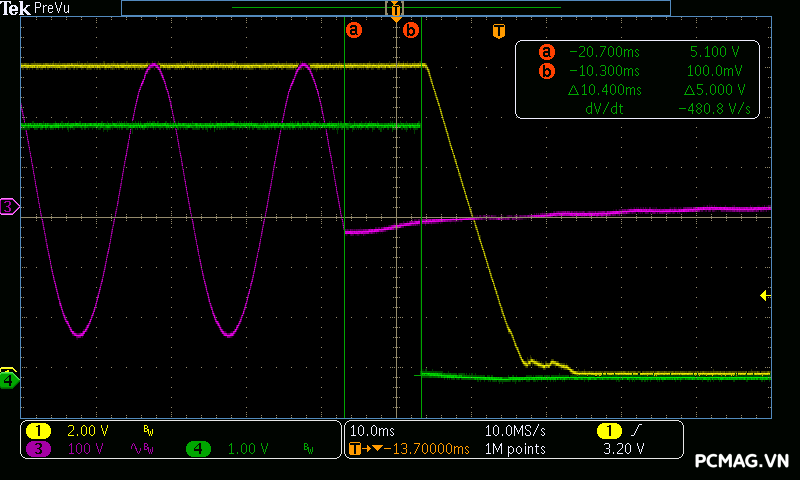Select the green channel 4 ground marker
Screen dimensions: 800x480
pyautogui.click(x=9, y=380)
